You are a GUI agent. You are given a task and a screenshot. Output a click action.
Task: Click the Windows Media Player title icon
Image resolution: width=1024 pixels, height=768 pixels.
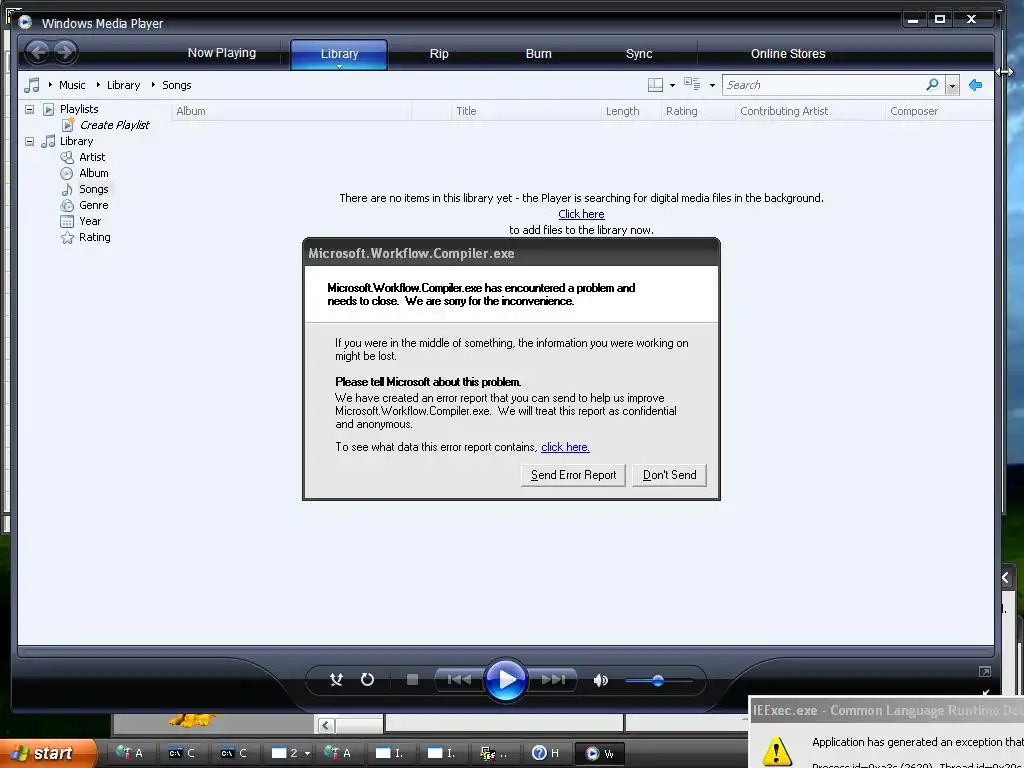click(25, 23)
